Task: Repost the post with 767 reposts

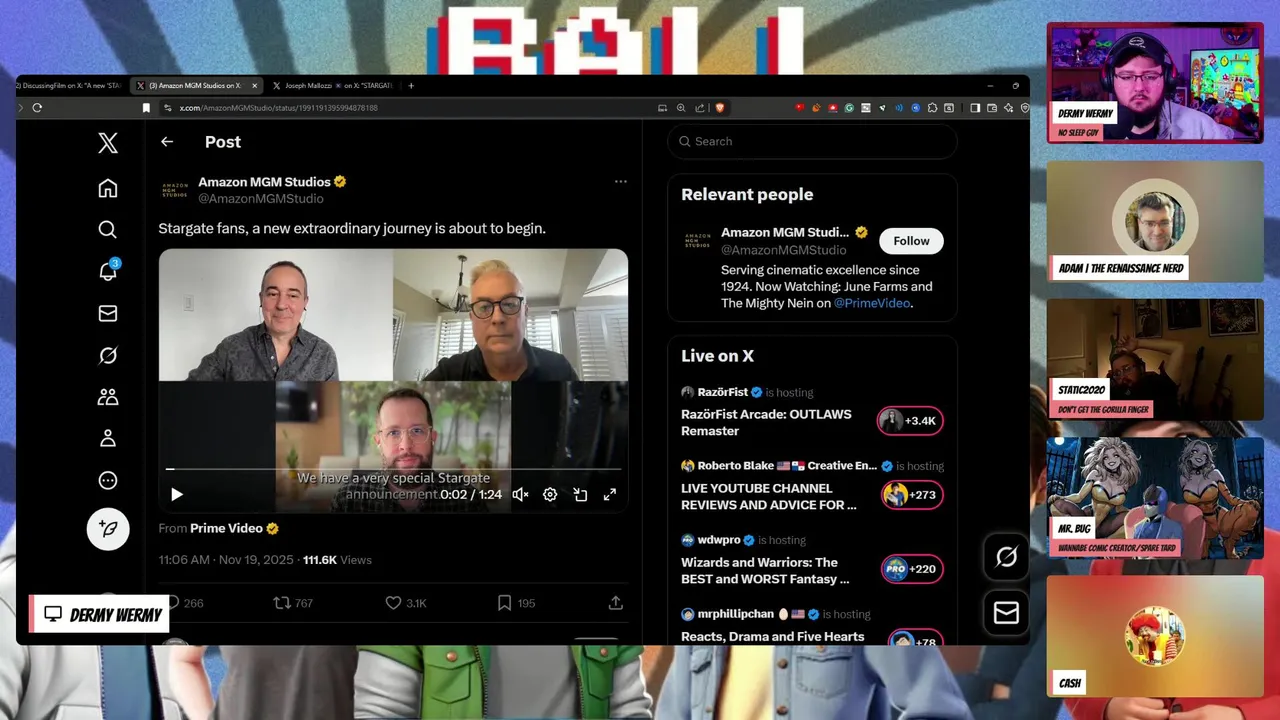Action: point(293,603)
